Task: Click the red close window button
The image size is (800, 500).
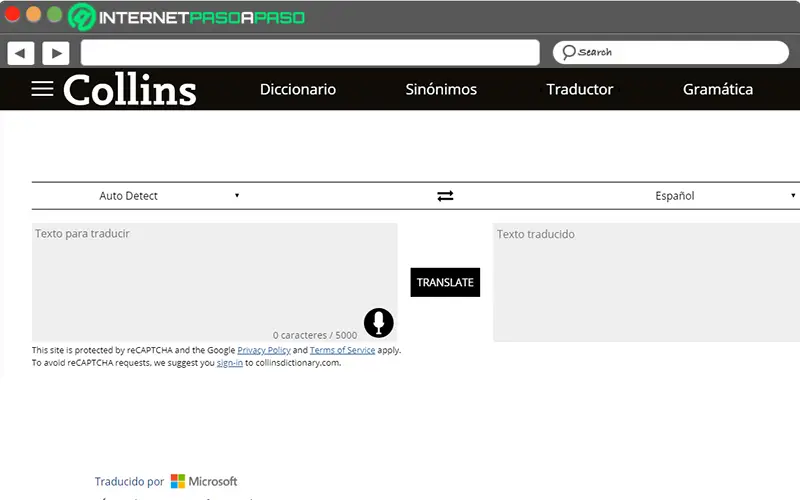Action: [12, 14]
